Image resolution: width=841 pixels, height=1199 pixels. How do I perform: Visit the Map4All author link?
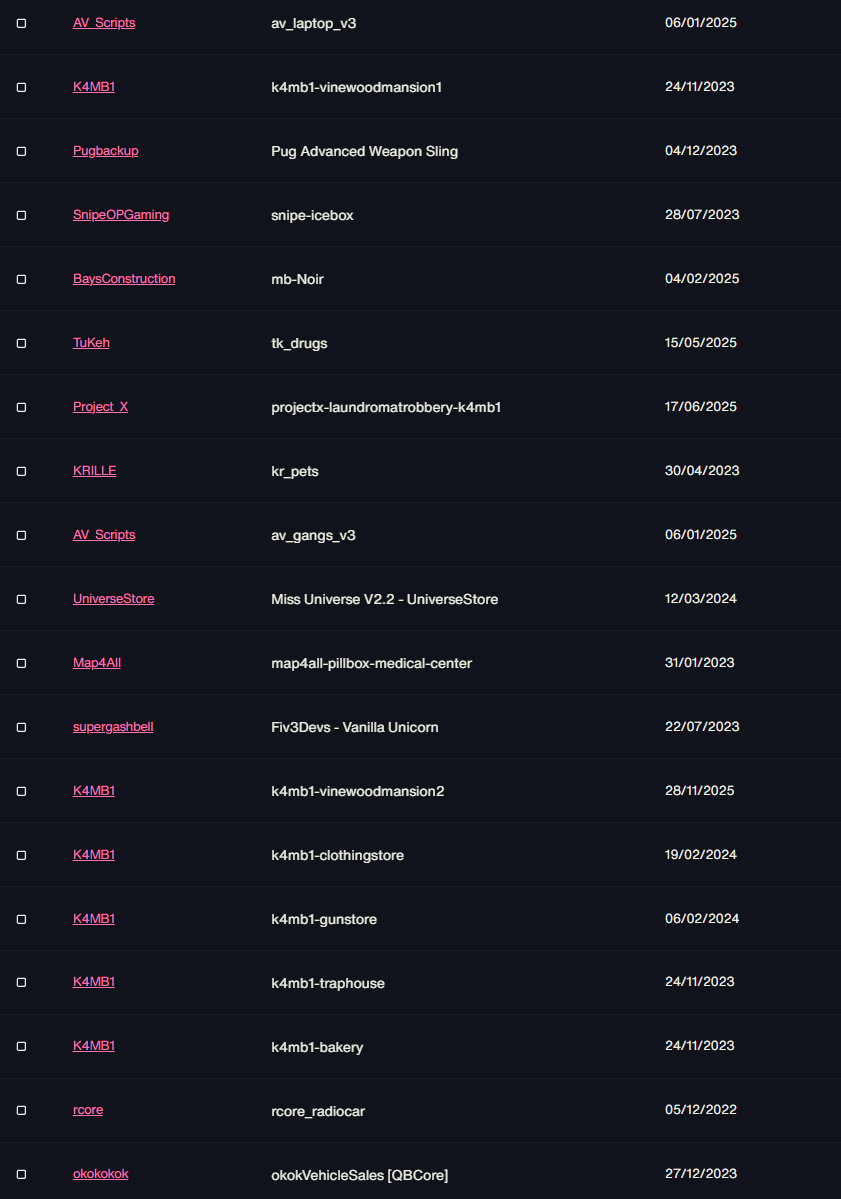pos(96,662)
